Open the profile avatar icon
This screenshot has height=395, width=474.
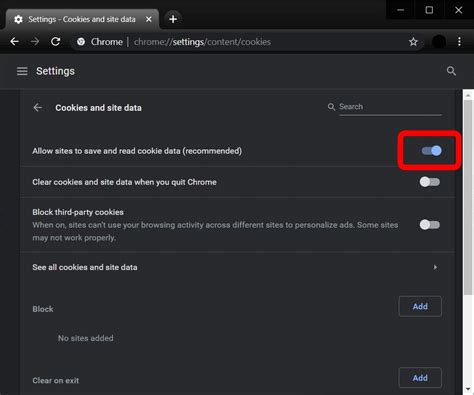[439, 42]
